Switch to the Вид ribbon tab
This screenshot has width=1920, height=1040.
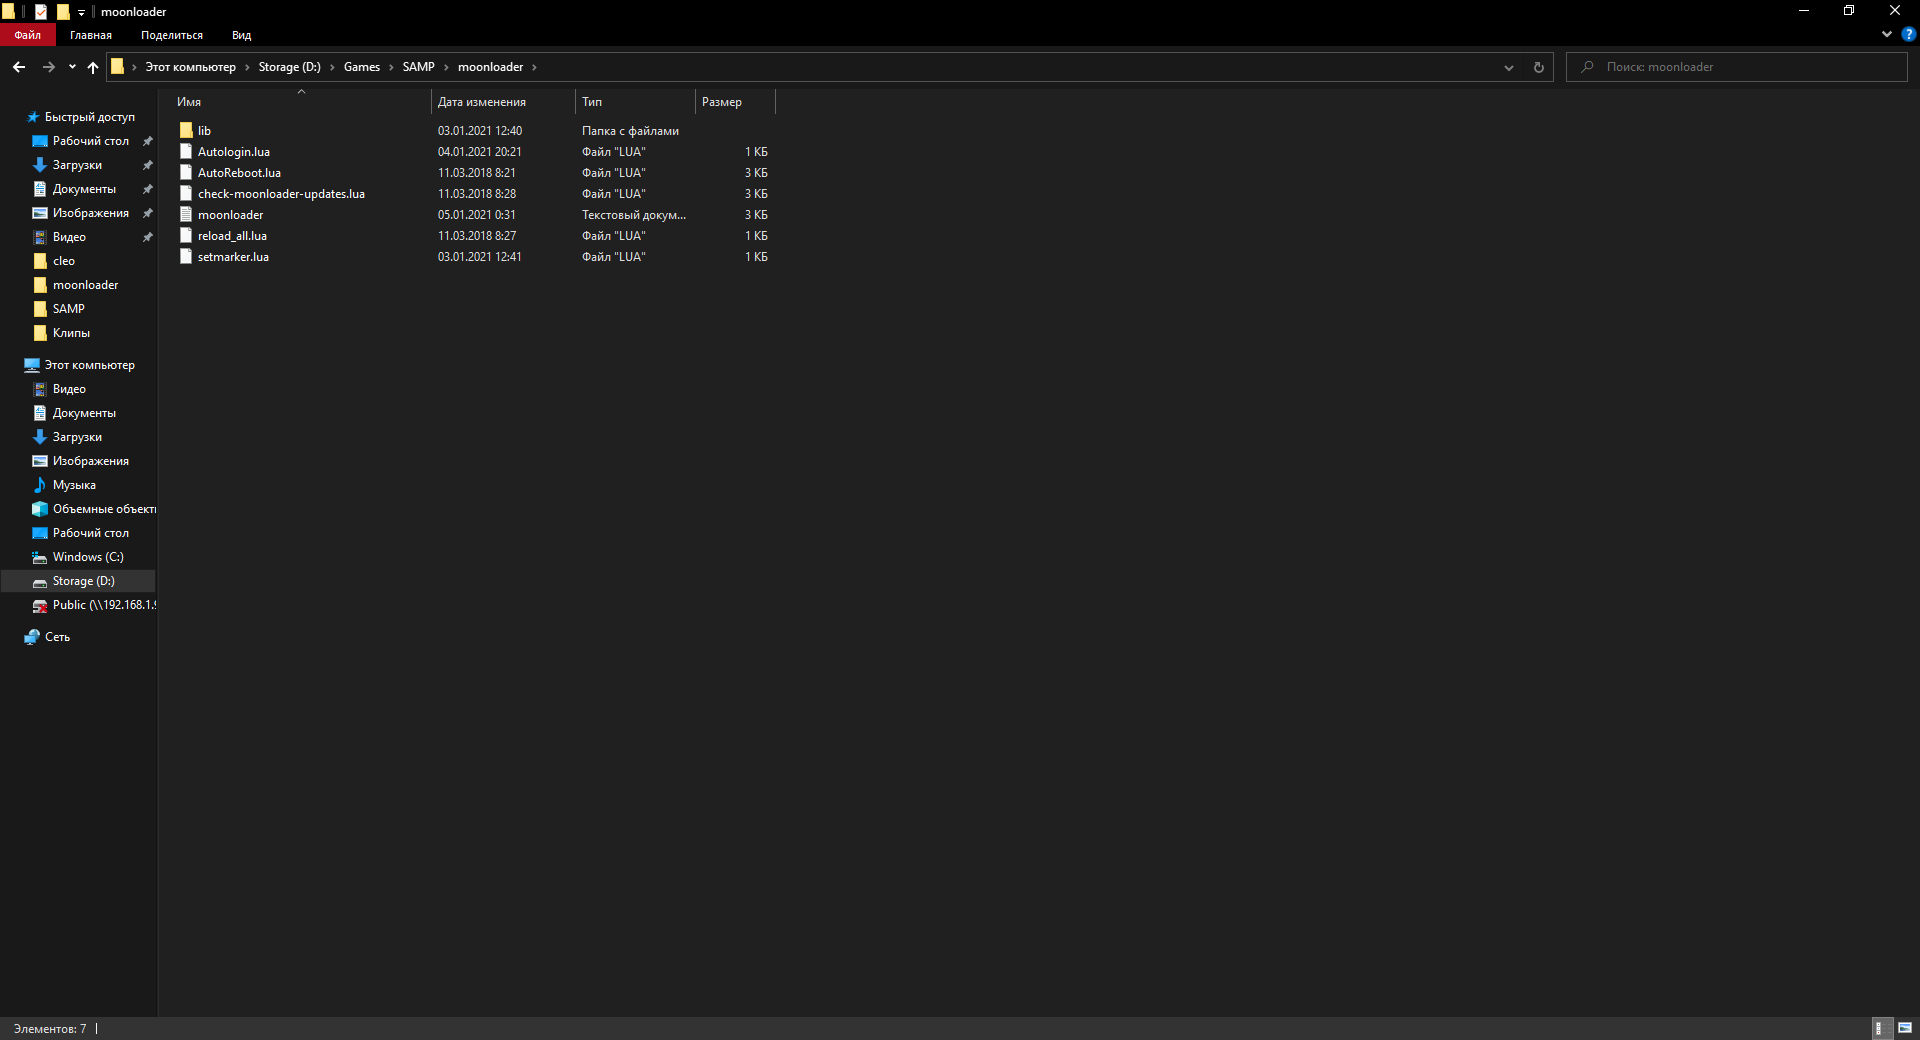(241, 35)
